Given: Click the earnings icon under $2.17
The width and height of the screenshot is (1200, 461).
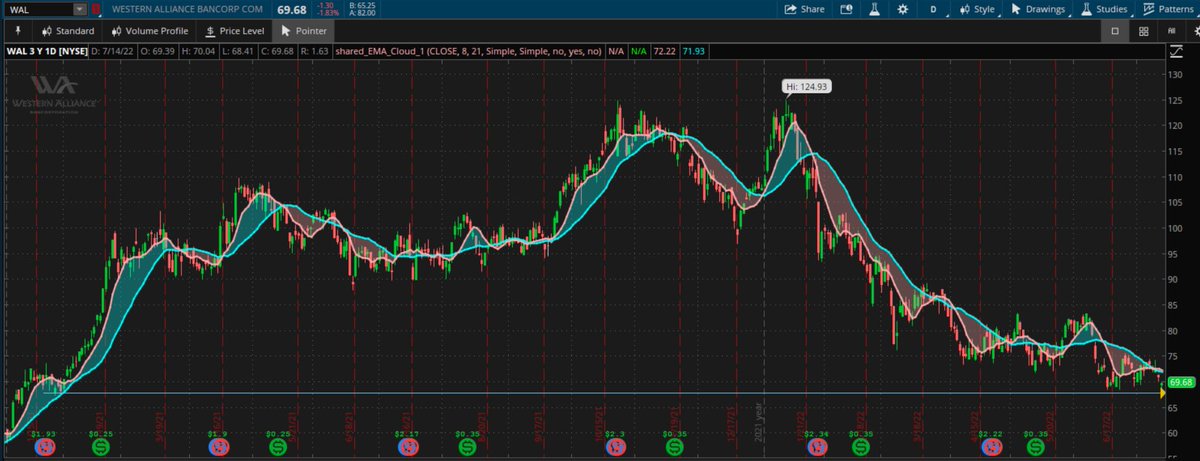Looking at the screenshot, I should (408, 448).
